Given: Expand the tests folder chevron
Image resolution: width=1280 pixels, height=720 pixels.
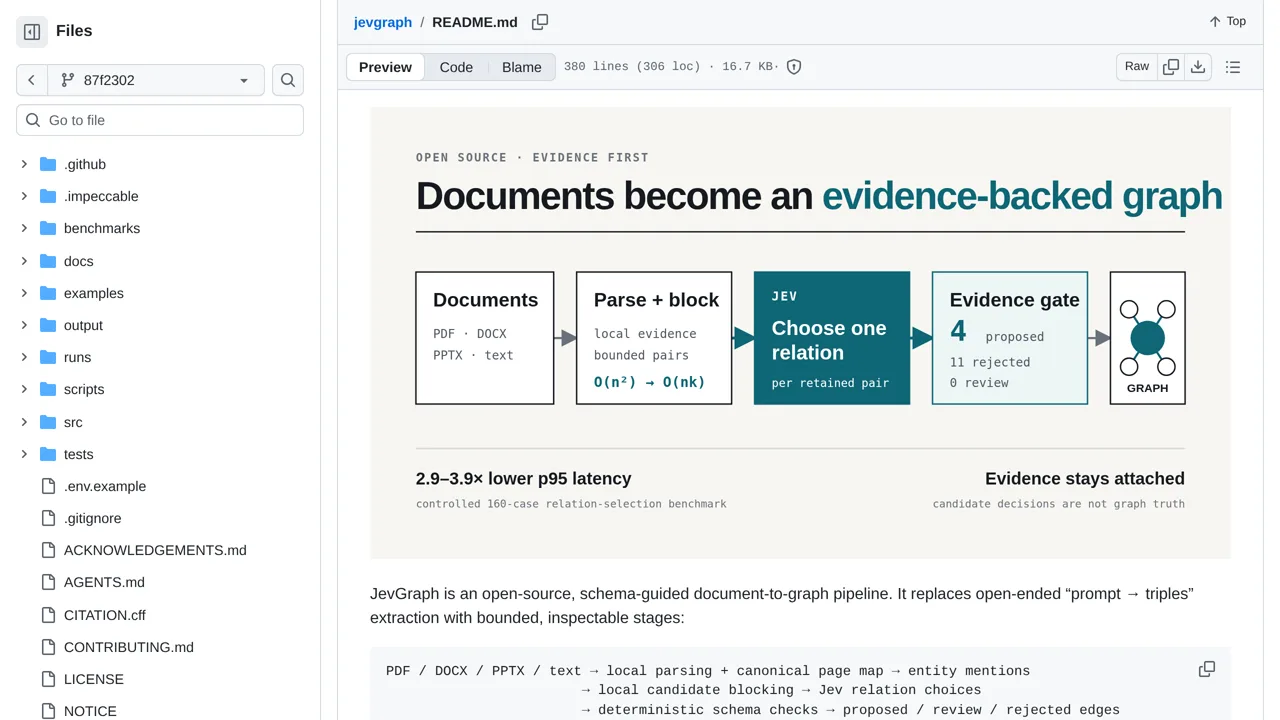Looking at the screenshot, I should point(24,454).
